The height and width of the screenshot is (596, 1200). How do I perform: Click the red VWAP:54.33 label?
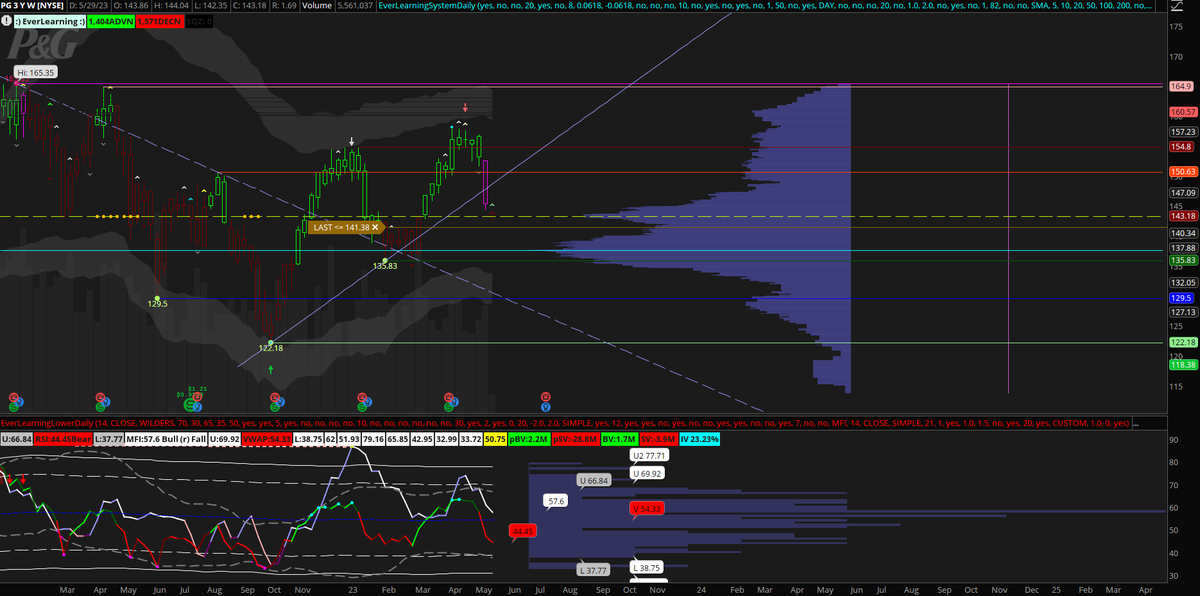click(x=267, y=439)
